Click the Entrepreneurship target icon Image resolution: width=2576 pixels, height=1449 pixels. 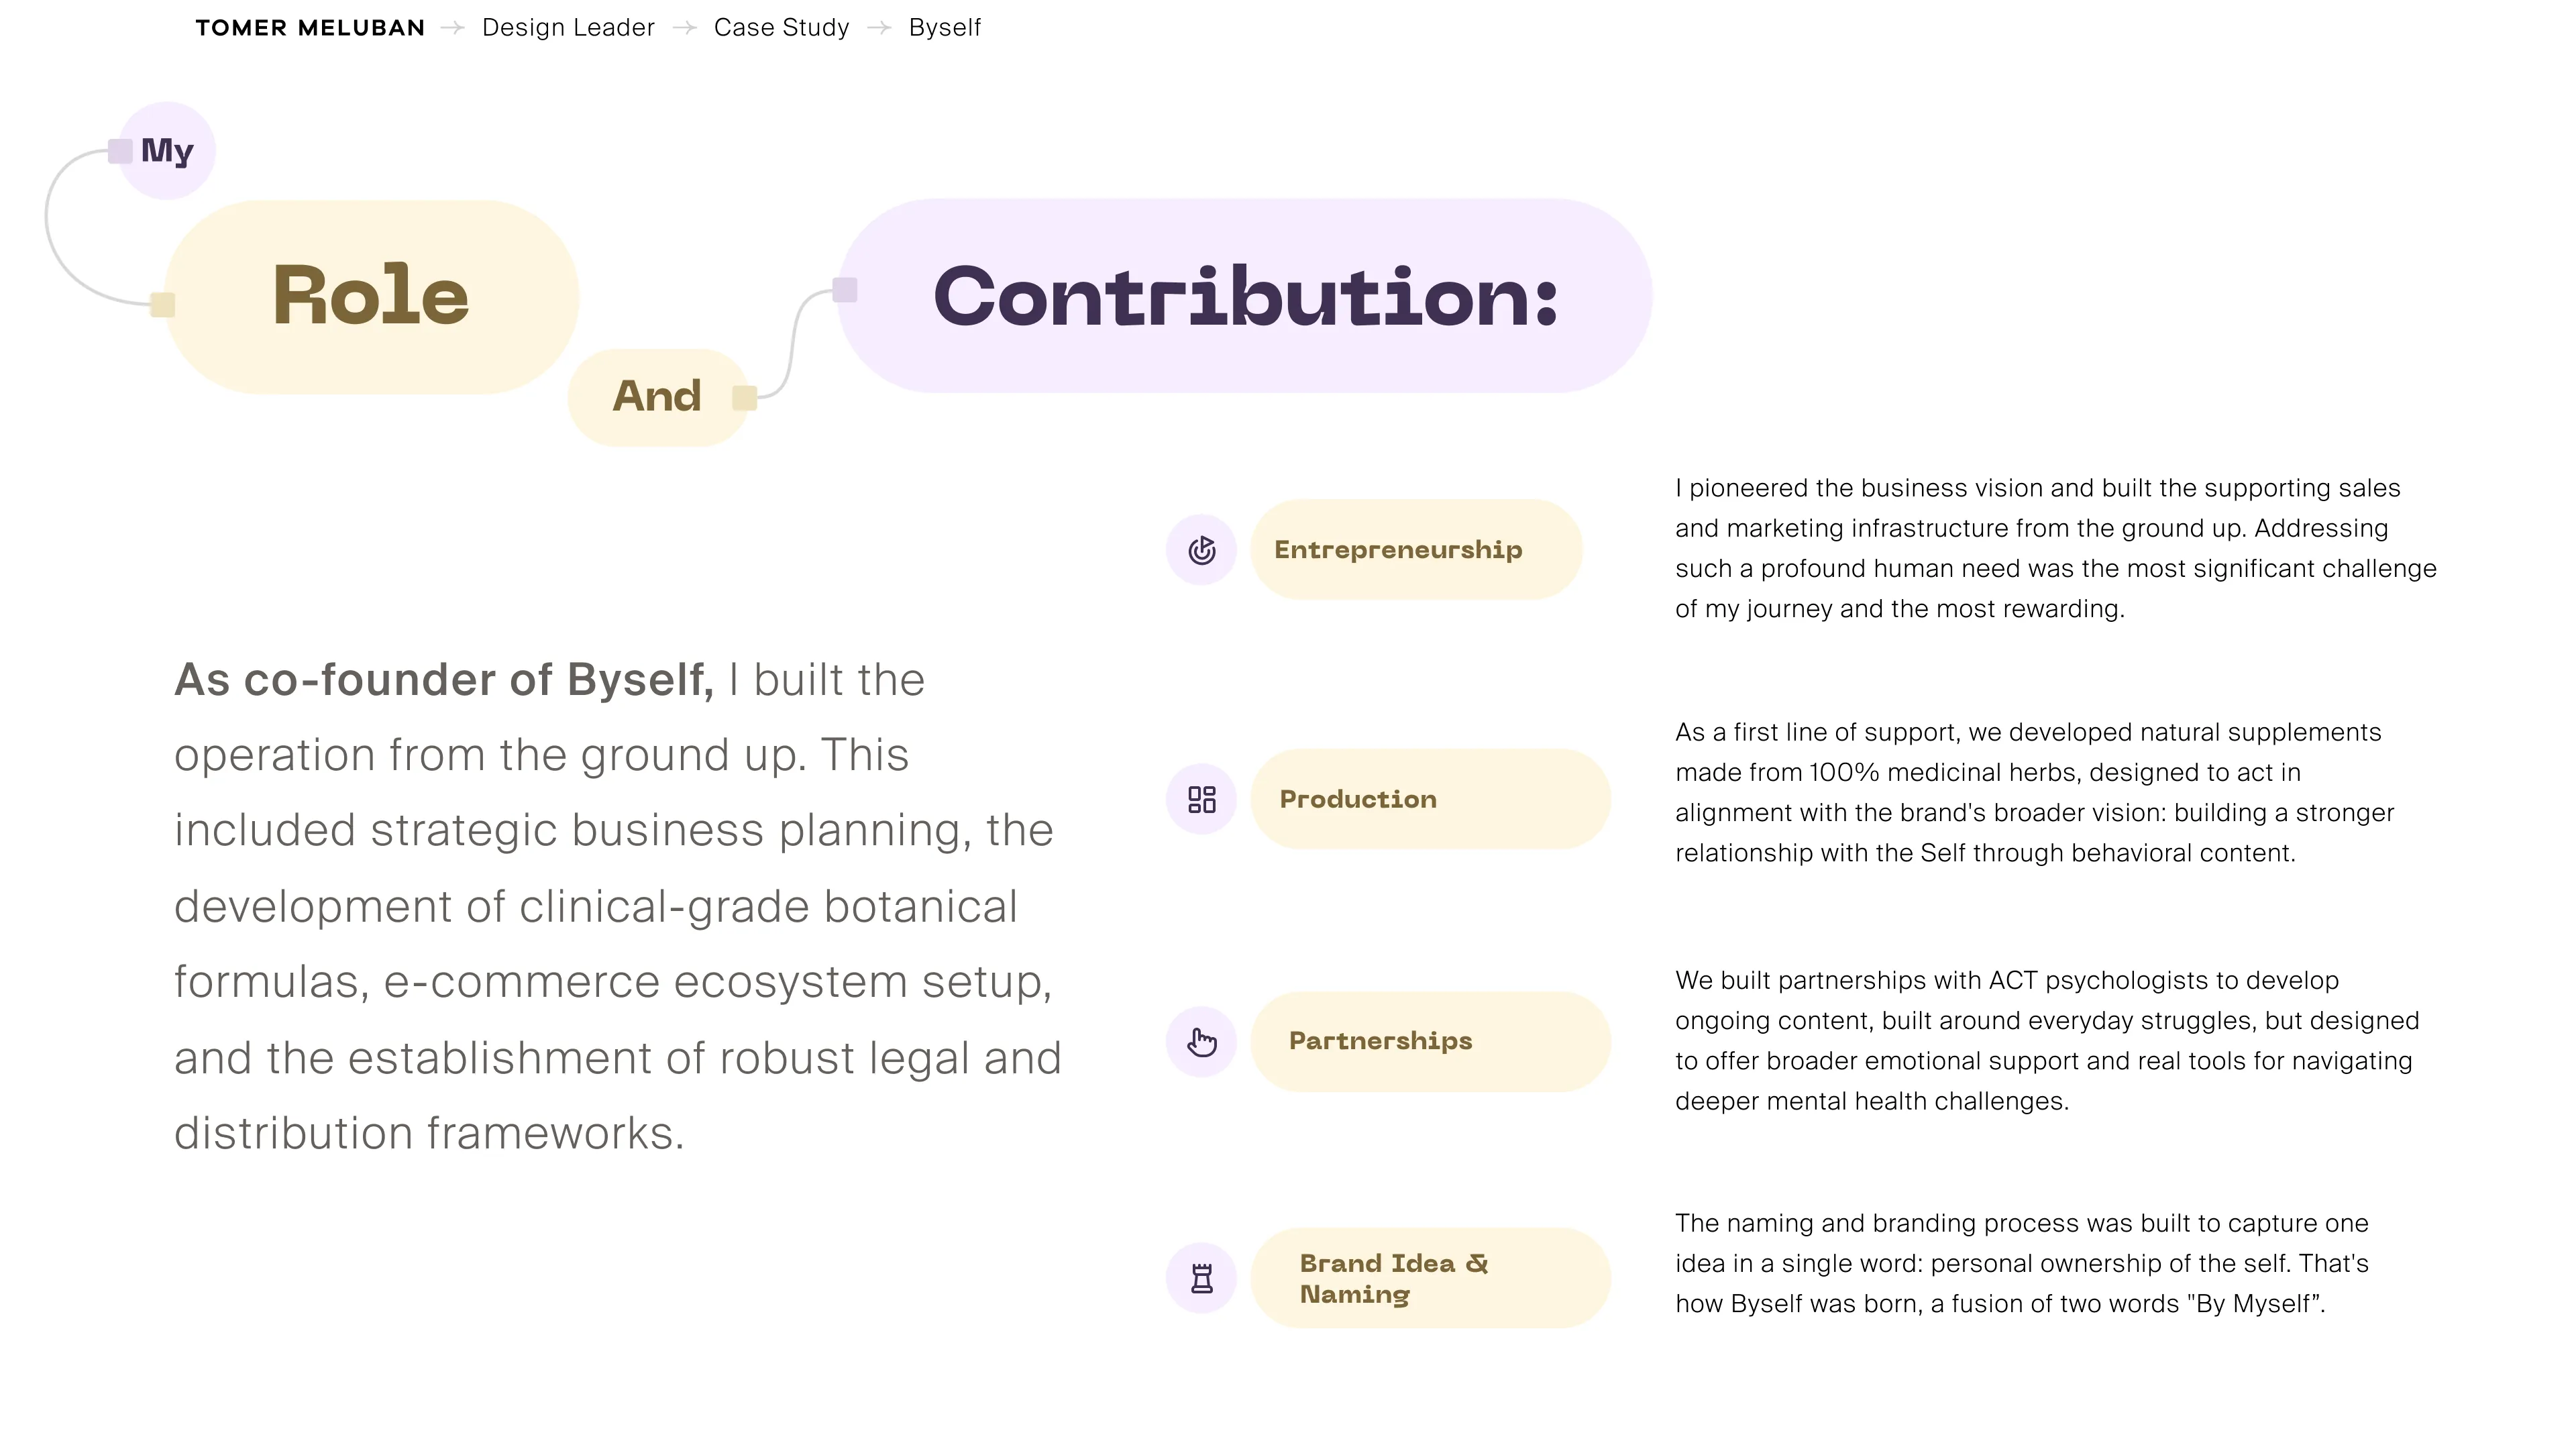[1201, 550]
